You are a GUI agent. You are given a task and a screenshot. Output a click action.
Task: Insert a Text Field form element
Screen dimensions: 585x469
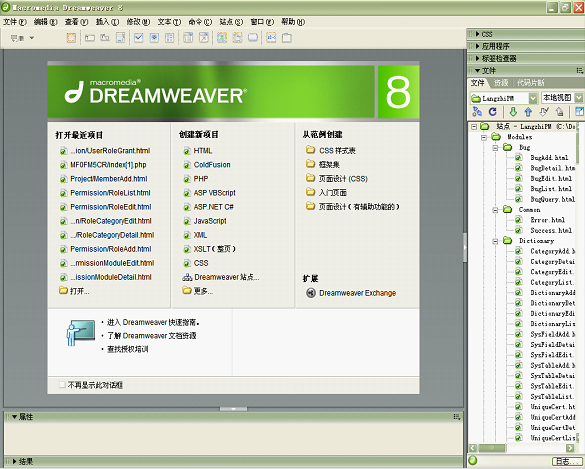tap(90, 38)
